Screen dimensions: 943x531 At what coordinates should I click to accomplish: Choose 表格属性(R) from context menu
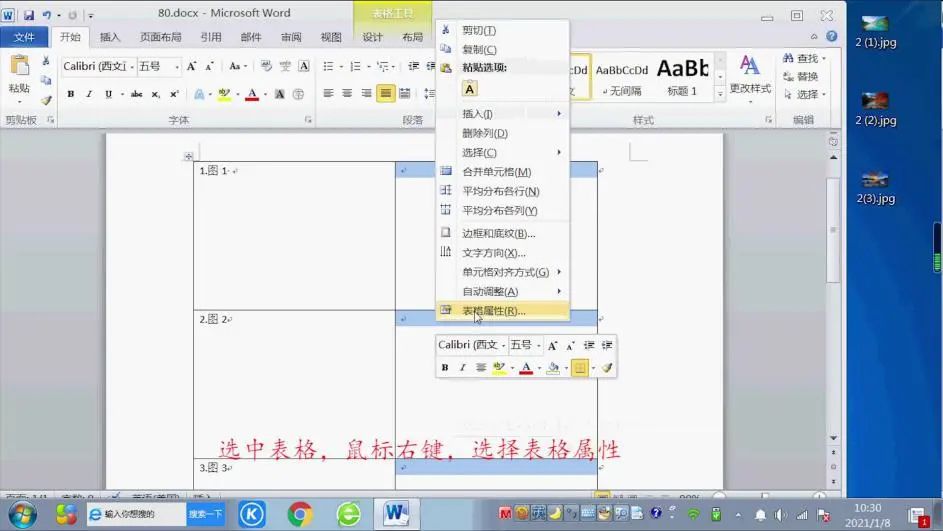503,311
